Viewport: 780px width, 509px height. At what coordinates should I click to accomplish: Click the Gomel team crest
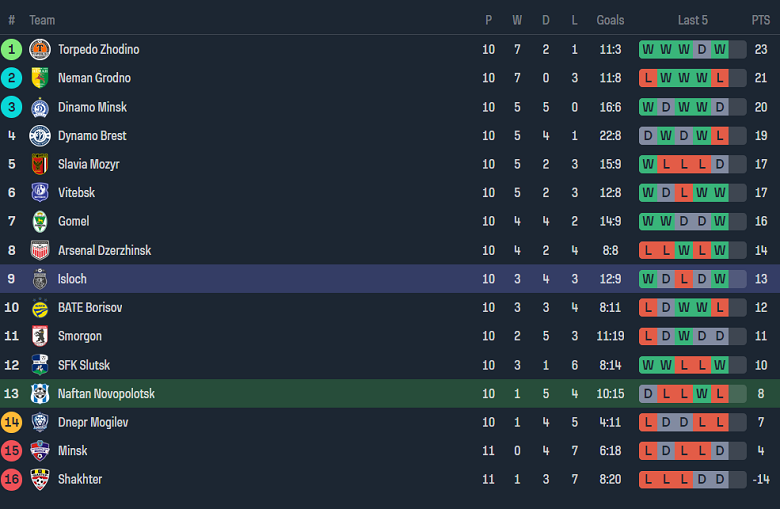coord(40,222)
